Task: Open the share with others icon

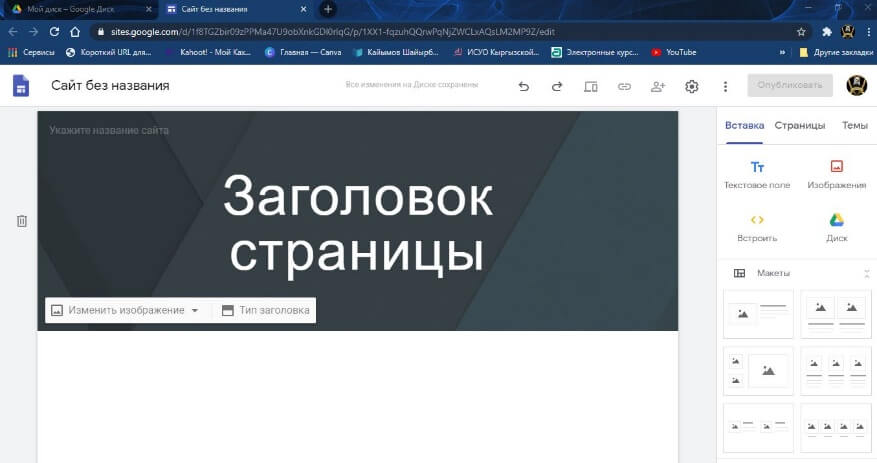Action: pyautogui.click(x=658, y=87)
